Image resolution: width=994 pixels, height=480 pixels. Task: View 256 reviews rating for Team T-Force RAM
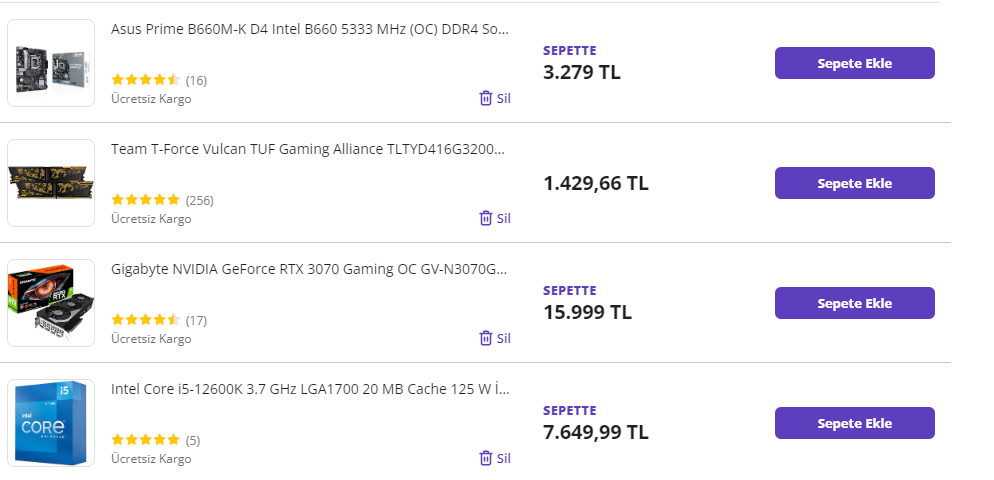(x=146, y=200)
